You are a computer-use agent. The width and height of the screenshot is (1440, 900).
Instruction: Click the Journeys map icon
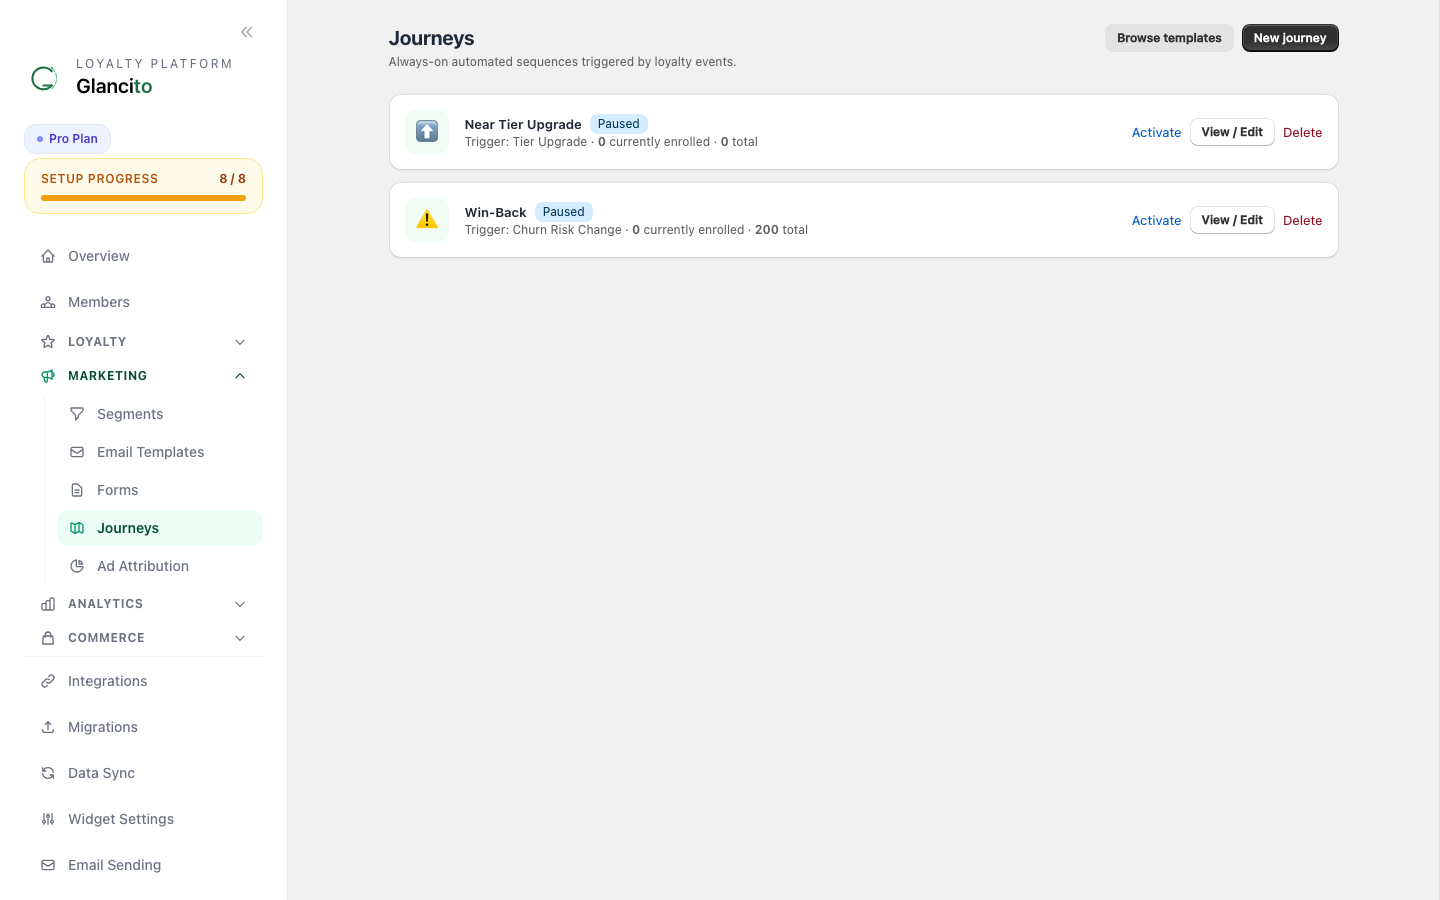pos(77,528)
